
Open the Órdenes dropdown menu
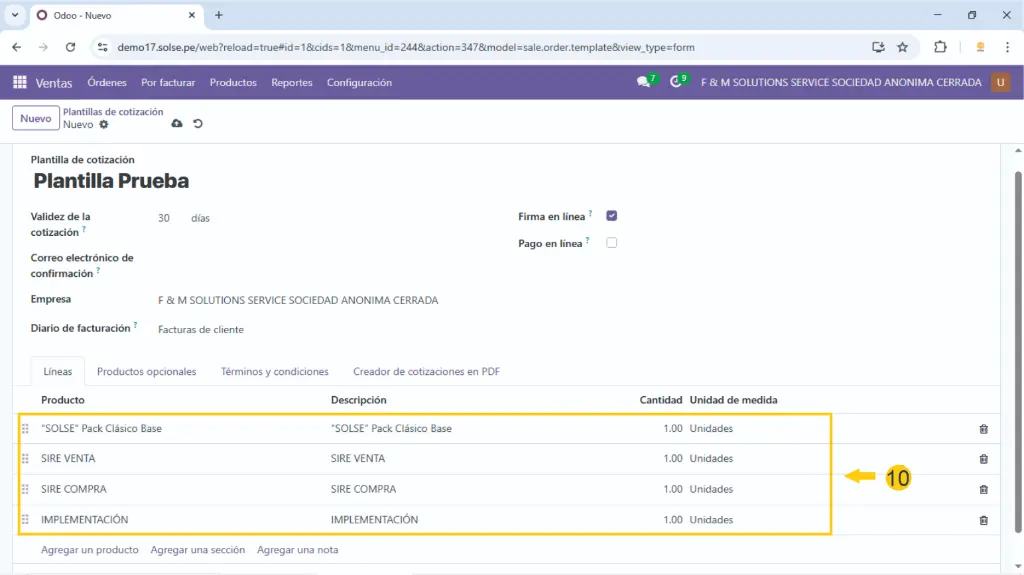[x=107, y=83]
